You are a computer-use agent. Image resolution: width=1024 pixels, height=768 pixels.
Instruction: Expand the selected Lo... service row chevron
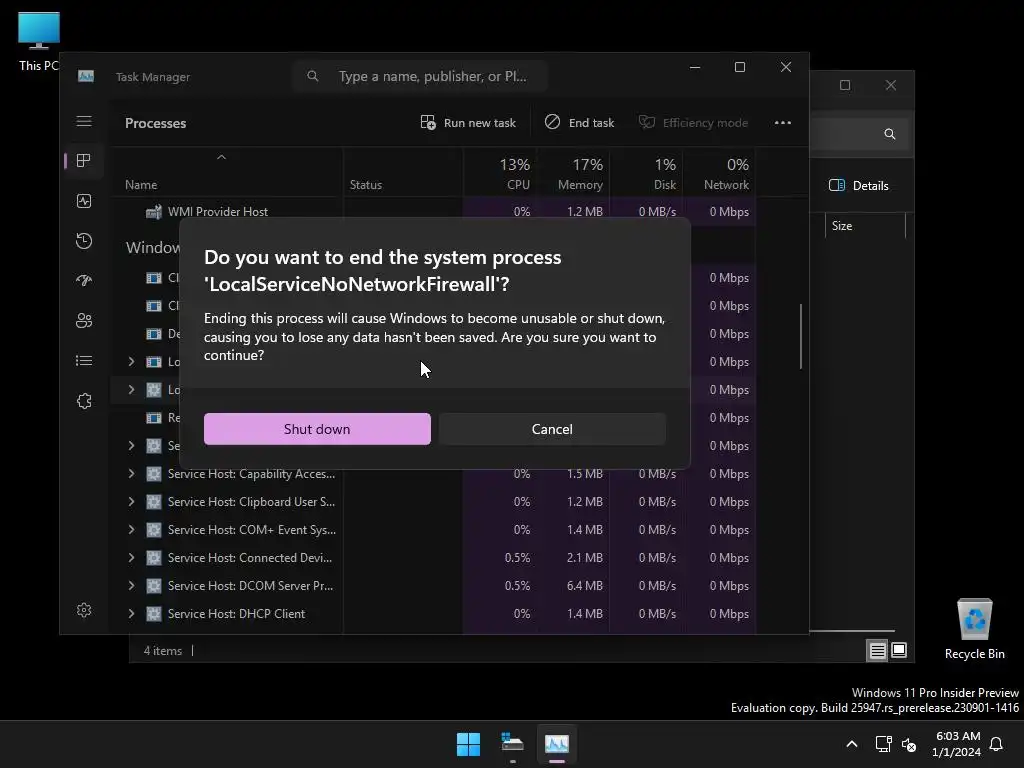(131, 390)
